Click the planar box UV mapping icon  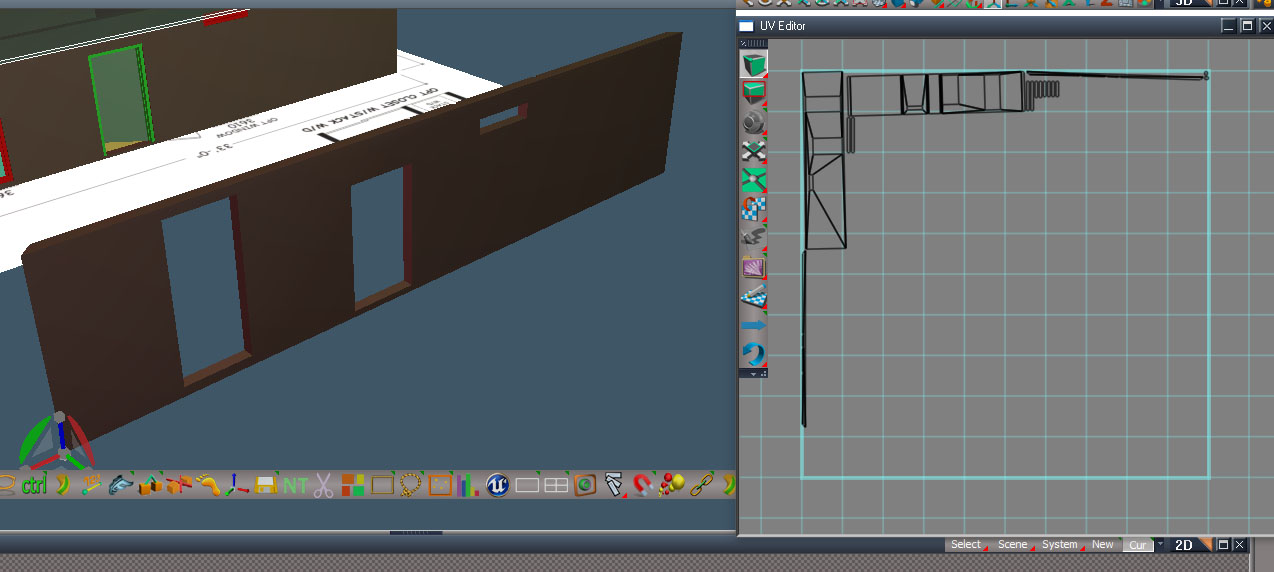[x=754, y=94]
